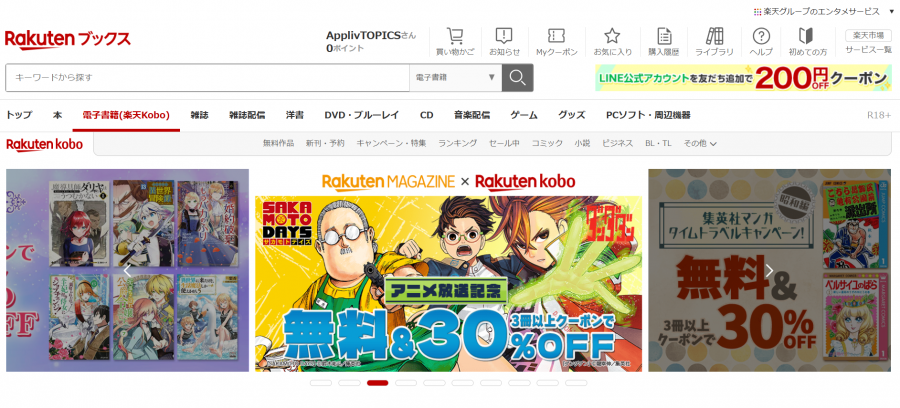Go to the ゲーム tab
The width and height of the screenshot is (900, 408).
[524, 115]
